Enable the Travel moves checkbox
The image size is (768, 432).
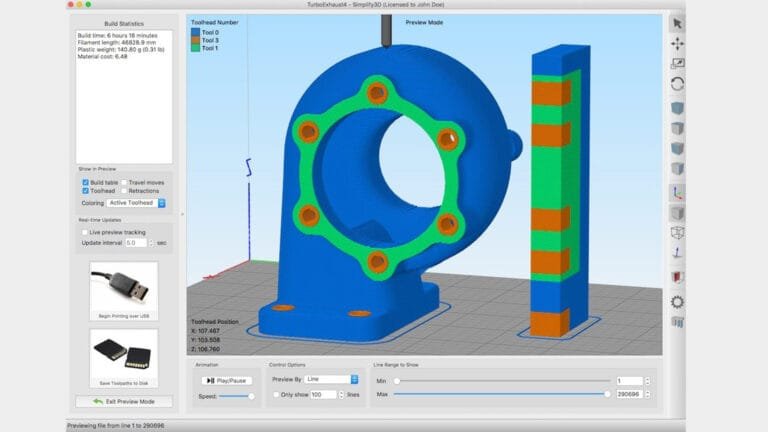point(124,182)
